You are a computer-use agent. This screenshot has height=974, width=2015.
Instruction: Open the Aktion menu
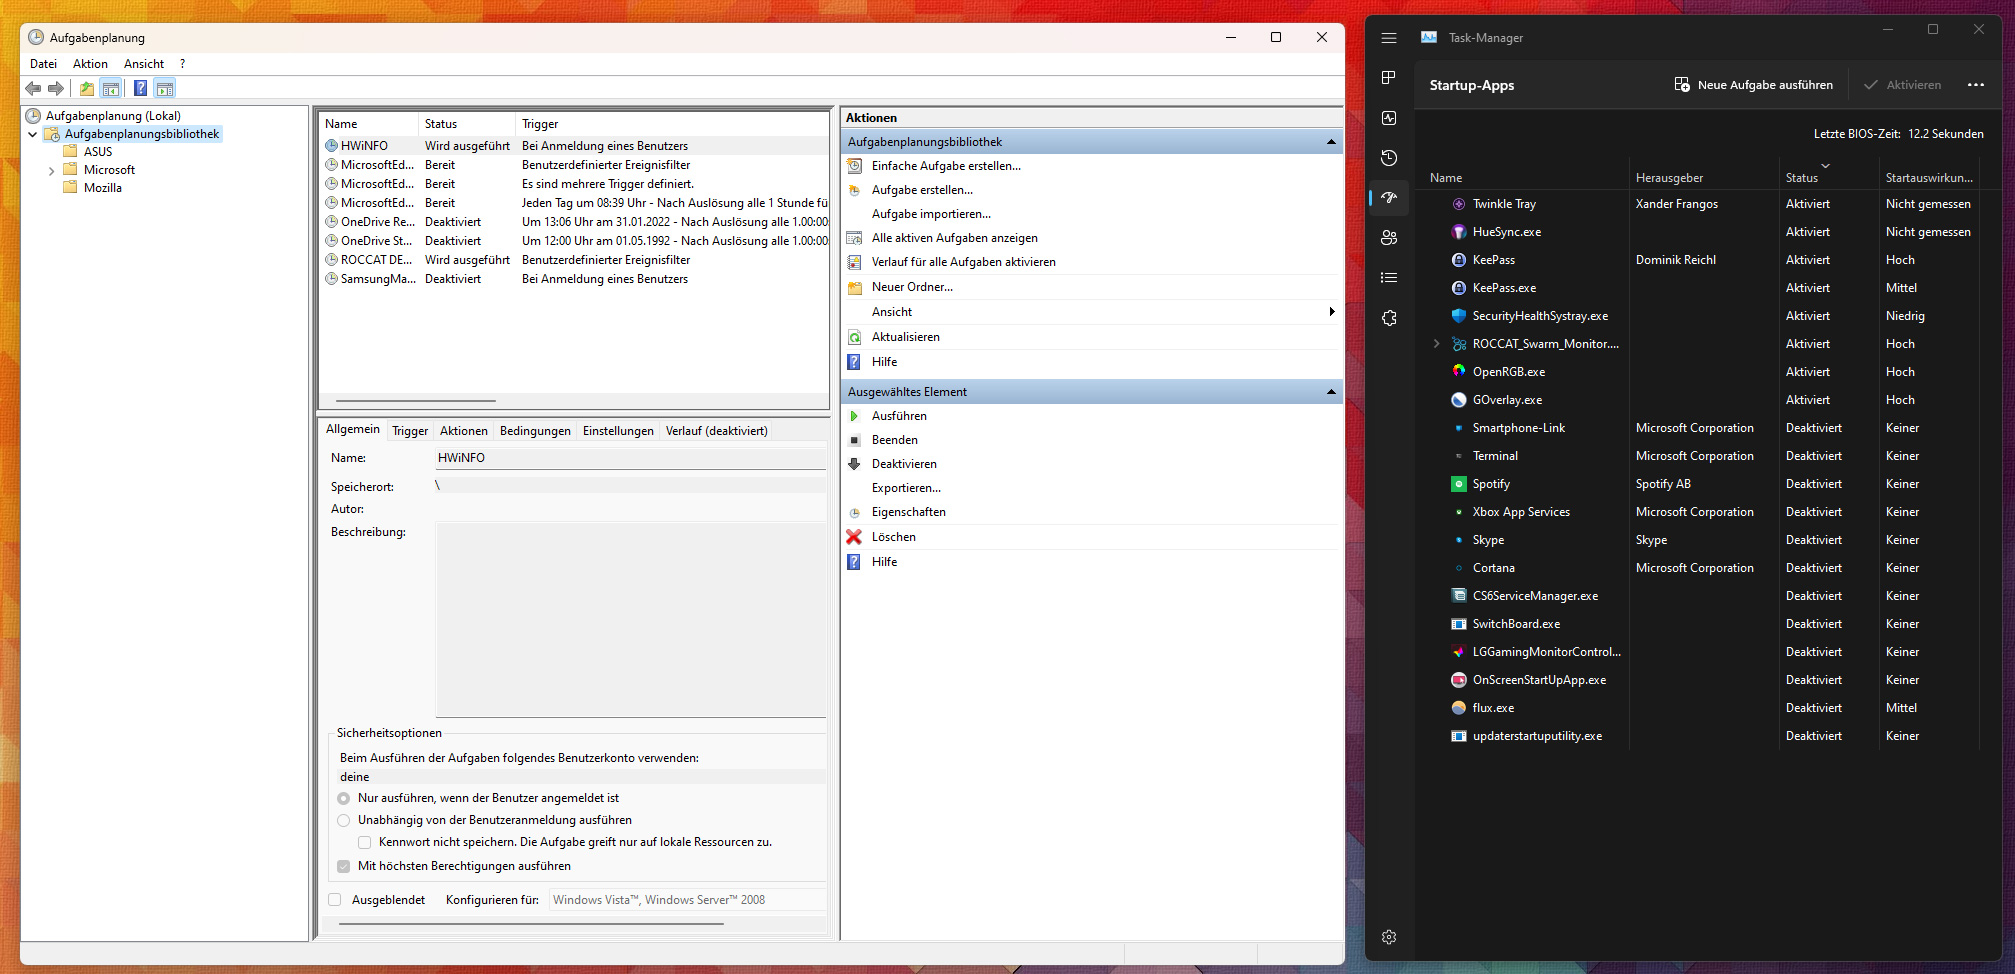[90, 64]
